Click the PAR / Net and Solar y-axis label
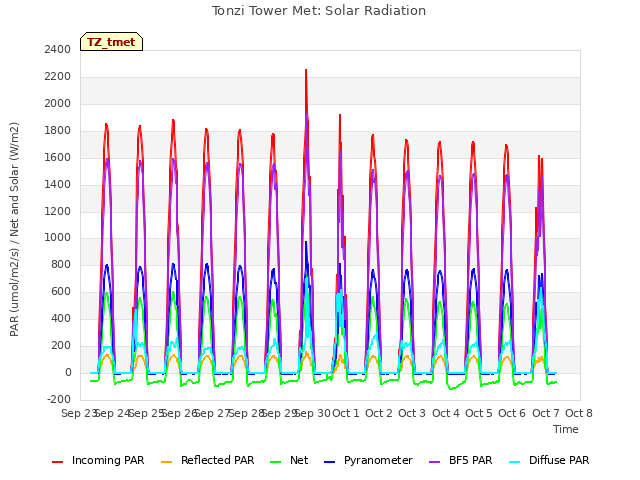 pyautogui.click(x=14, y=229)
